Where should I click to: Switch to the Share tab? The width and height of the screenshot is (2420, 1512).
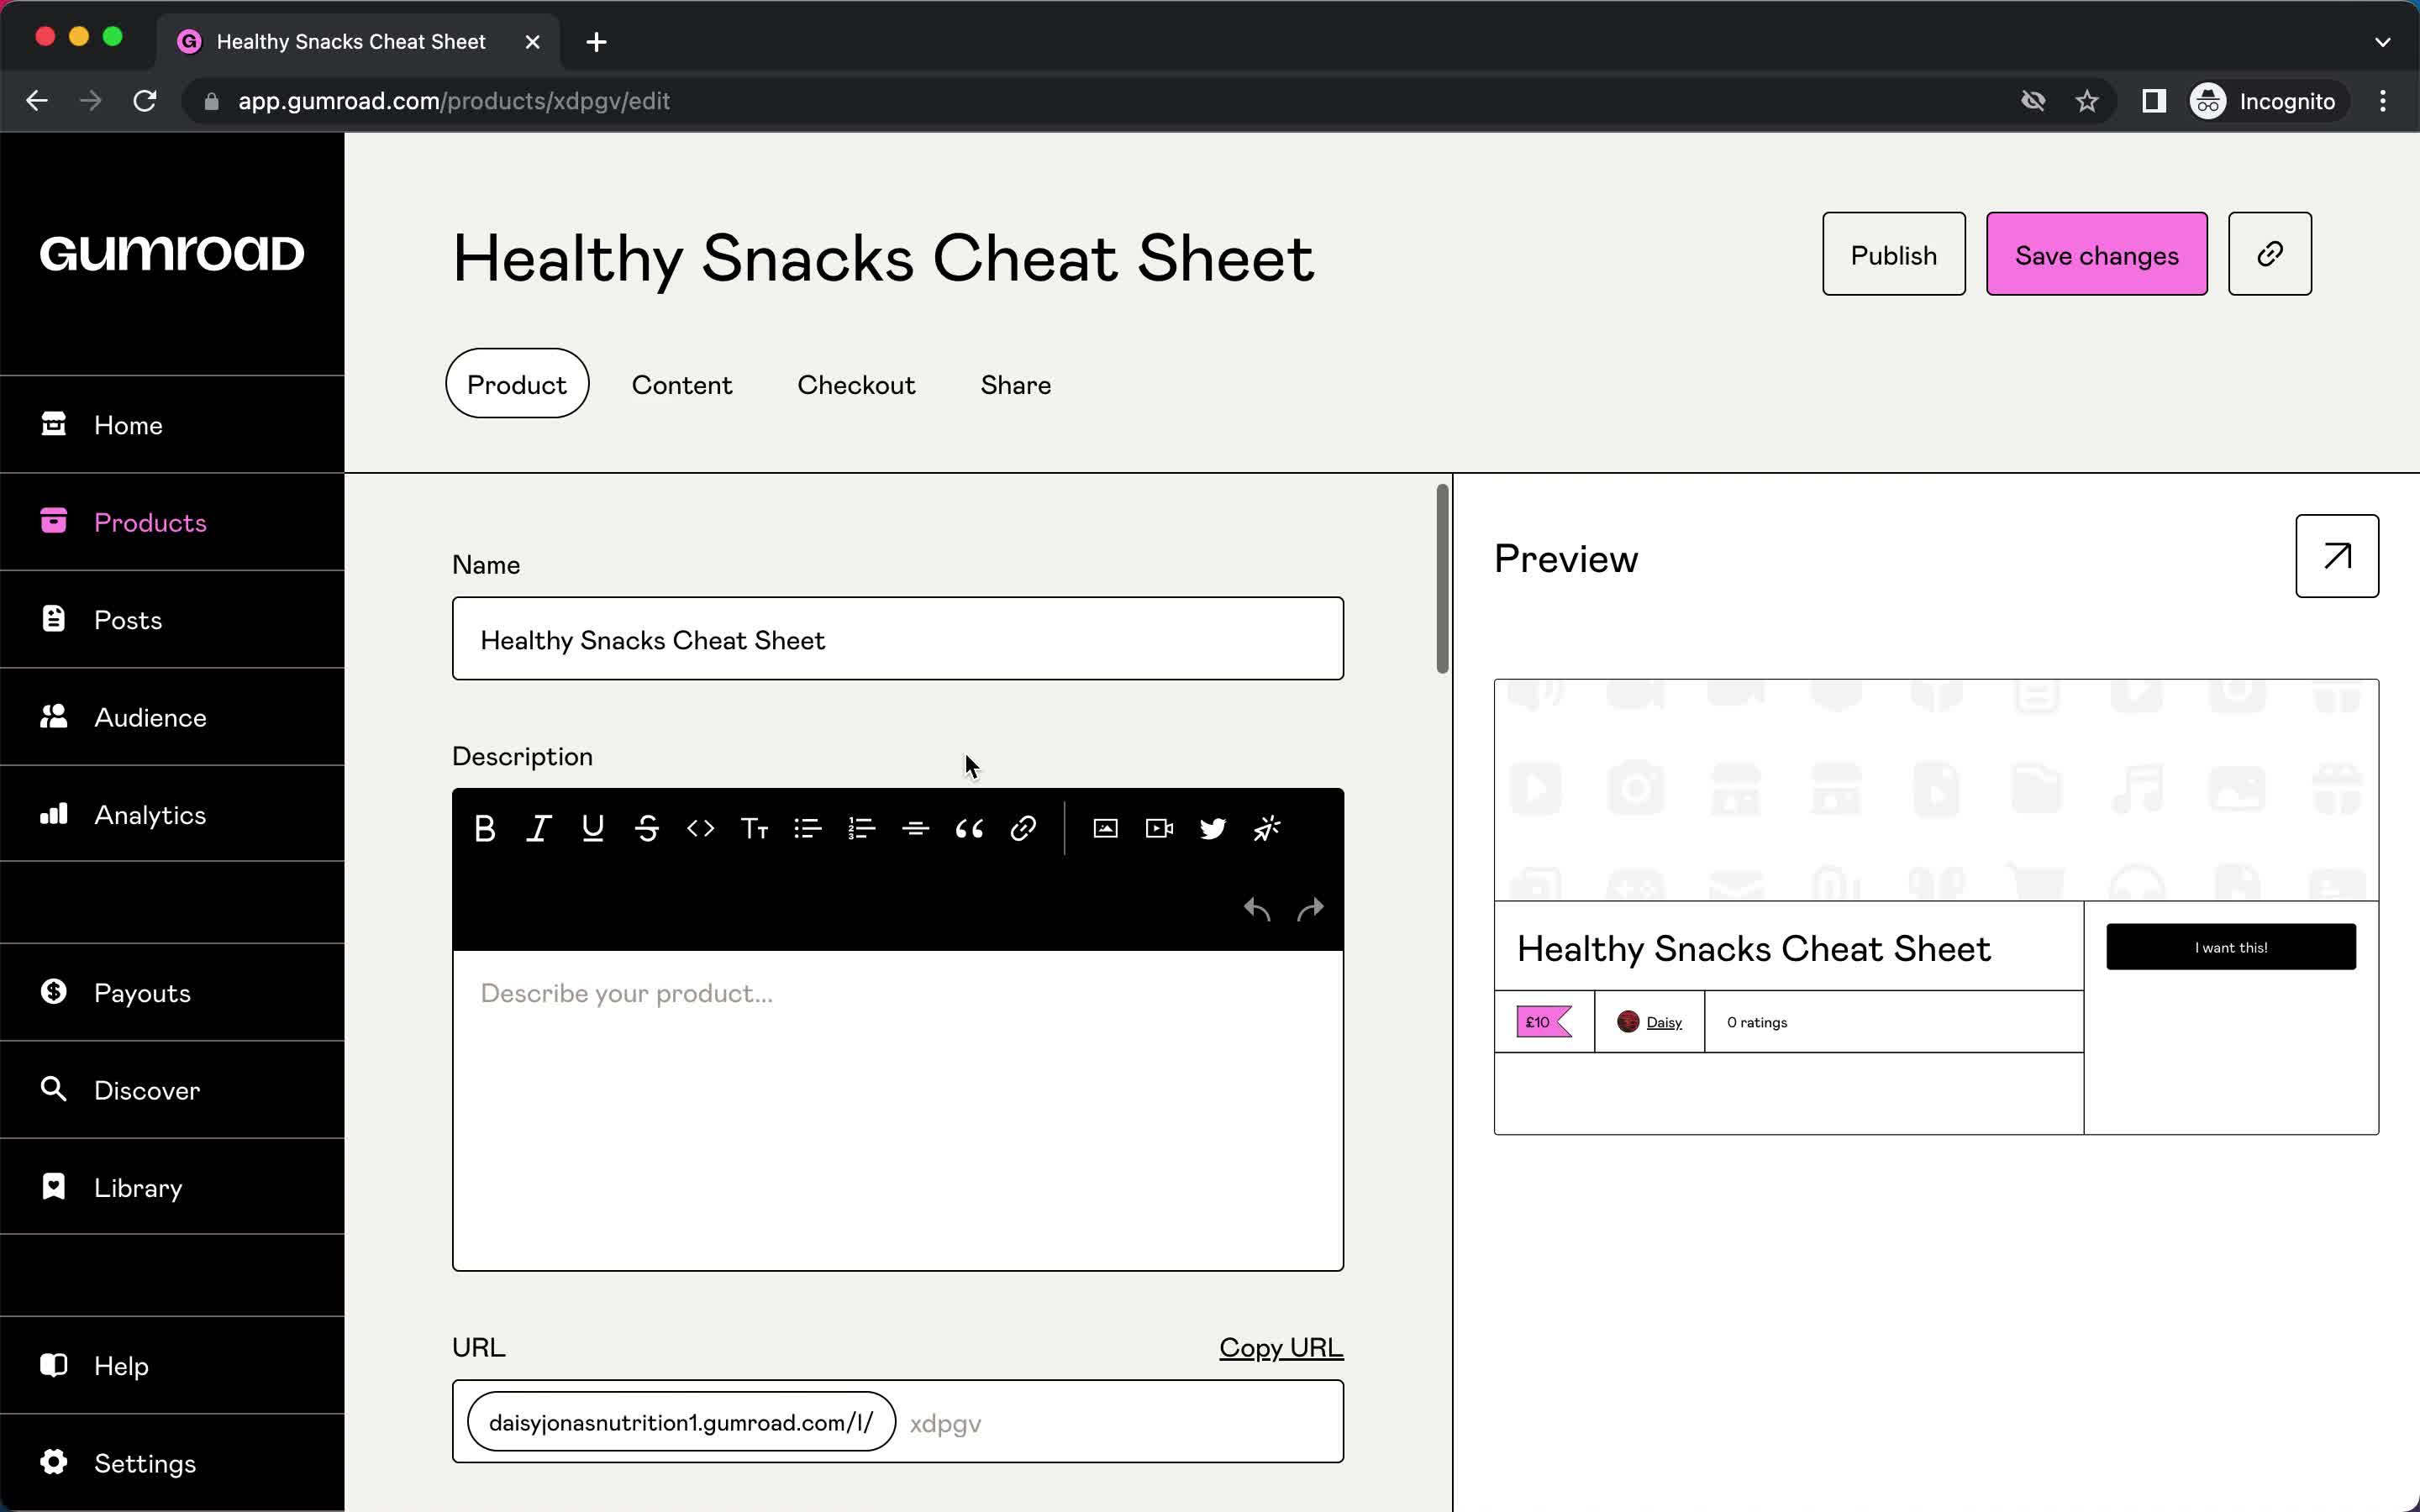[1016, 384]
